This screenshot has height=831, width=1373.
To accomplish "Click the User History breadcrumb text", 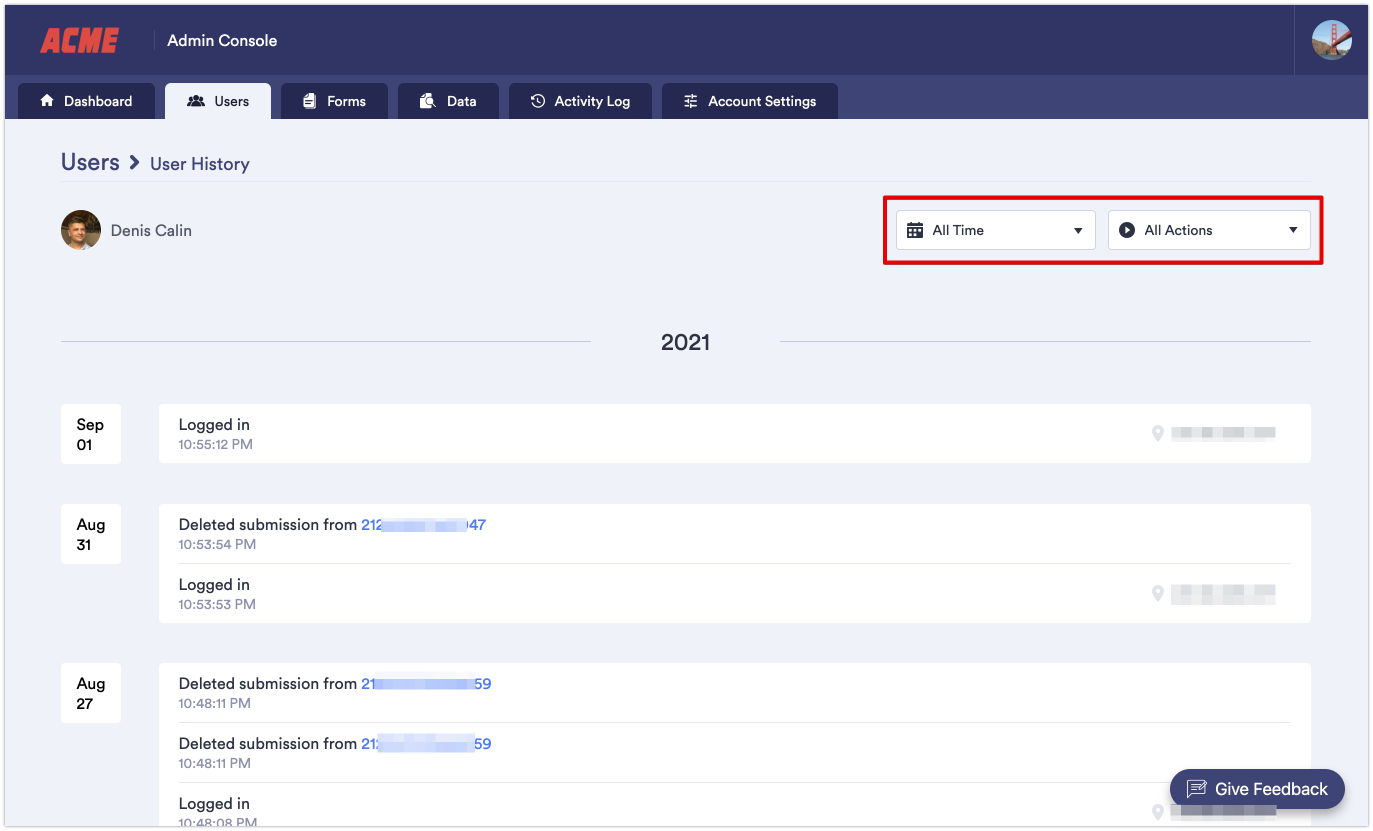I will pos(200,164).
